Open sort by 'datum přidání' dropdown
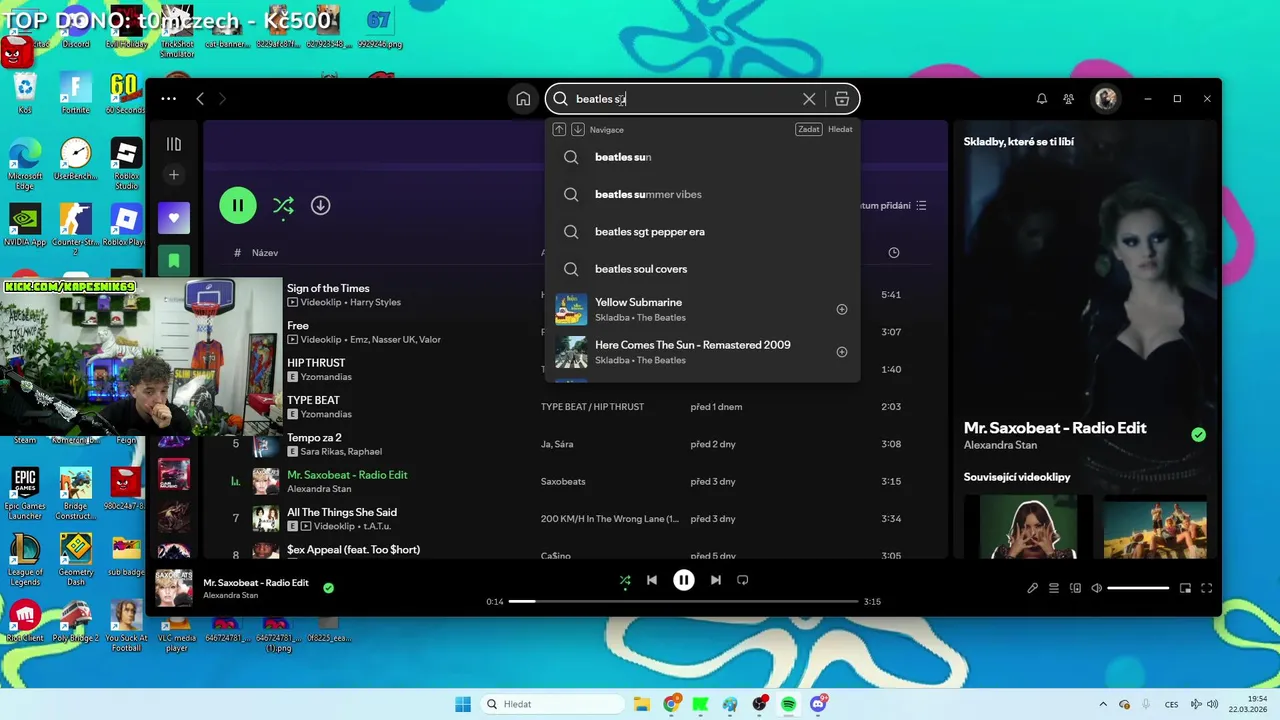This screenshot has width=1280, height=720. click(x=893, y=206)
